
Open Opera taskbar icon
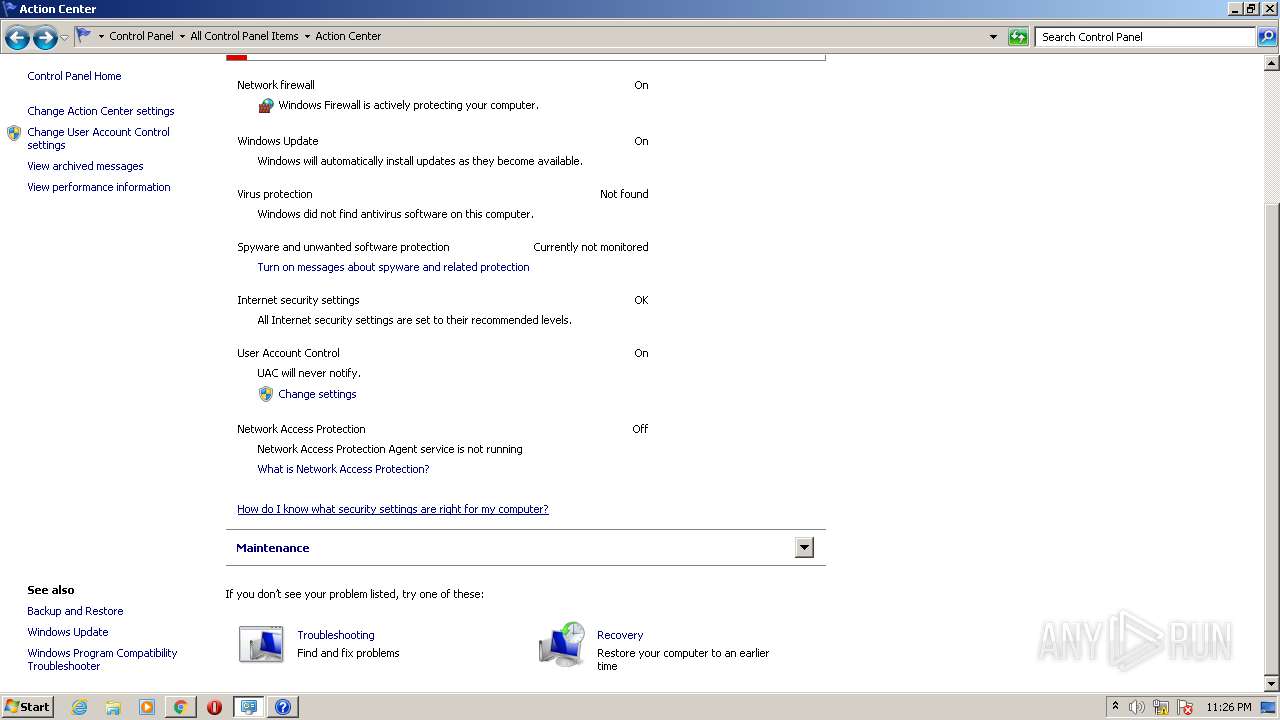214,707
